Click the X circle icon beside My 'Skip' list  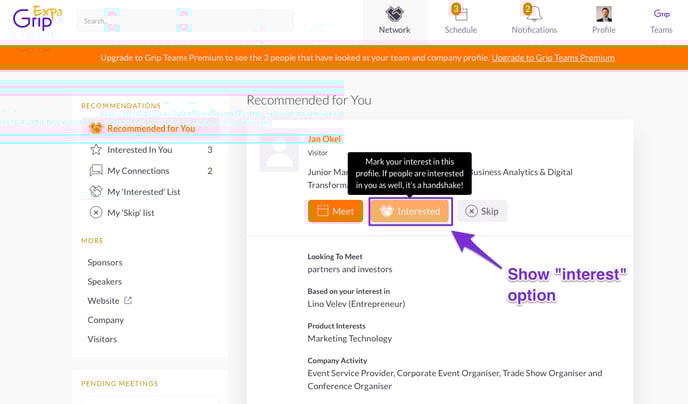coord(96,212)
